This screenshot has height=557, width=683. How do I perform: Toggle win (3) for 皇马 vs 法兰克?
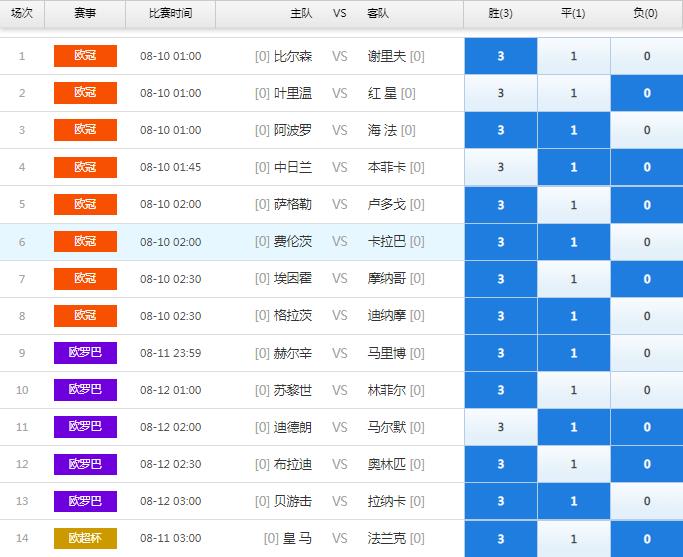(x=500, y=538)
